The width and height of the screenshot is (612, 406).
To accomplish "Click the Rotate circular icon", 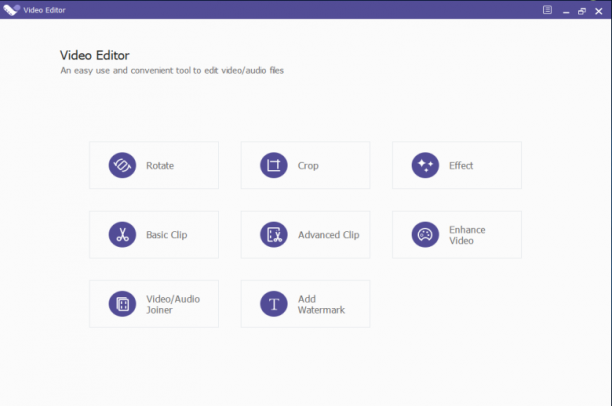I will pos(122,165).
